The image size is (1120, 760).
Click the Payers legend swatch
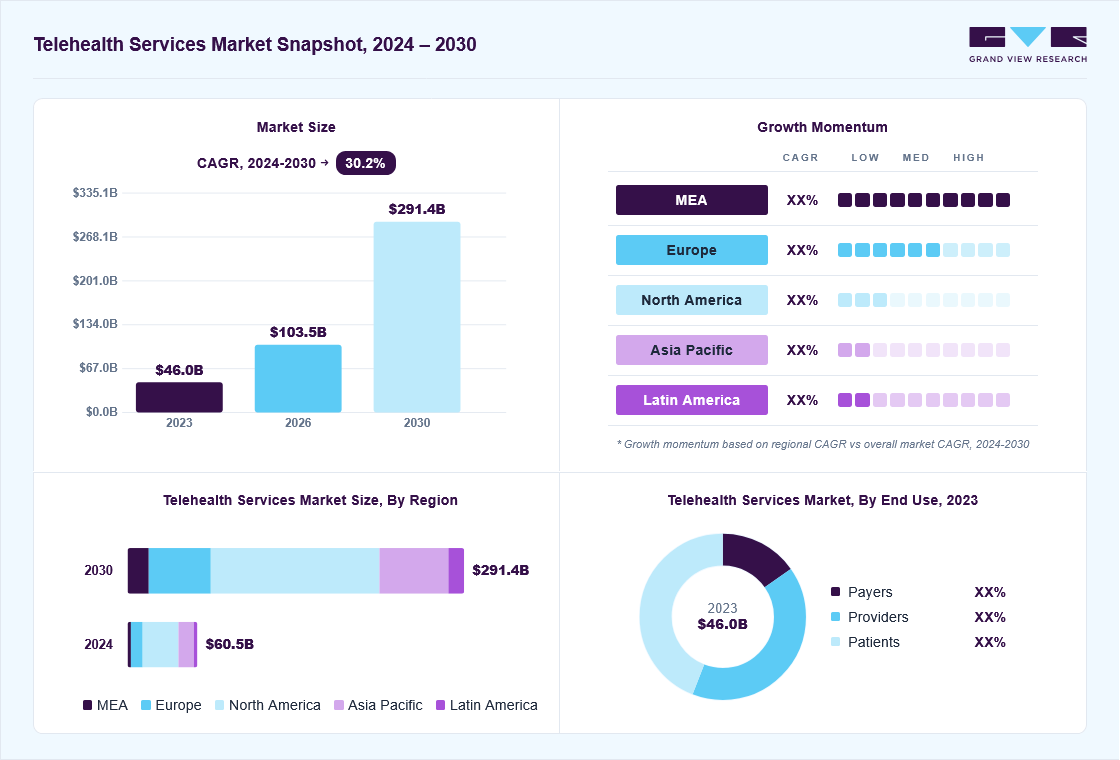pyautogui.click(x=836, y=591)
